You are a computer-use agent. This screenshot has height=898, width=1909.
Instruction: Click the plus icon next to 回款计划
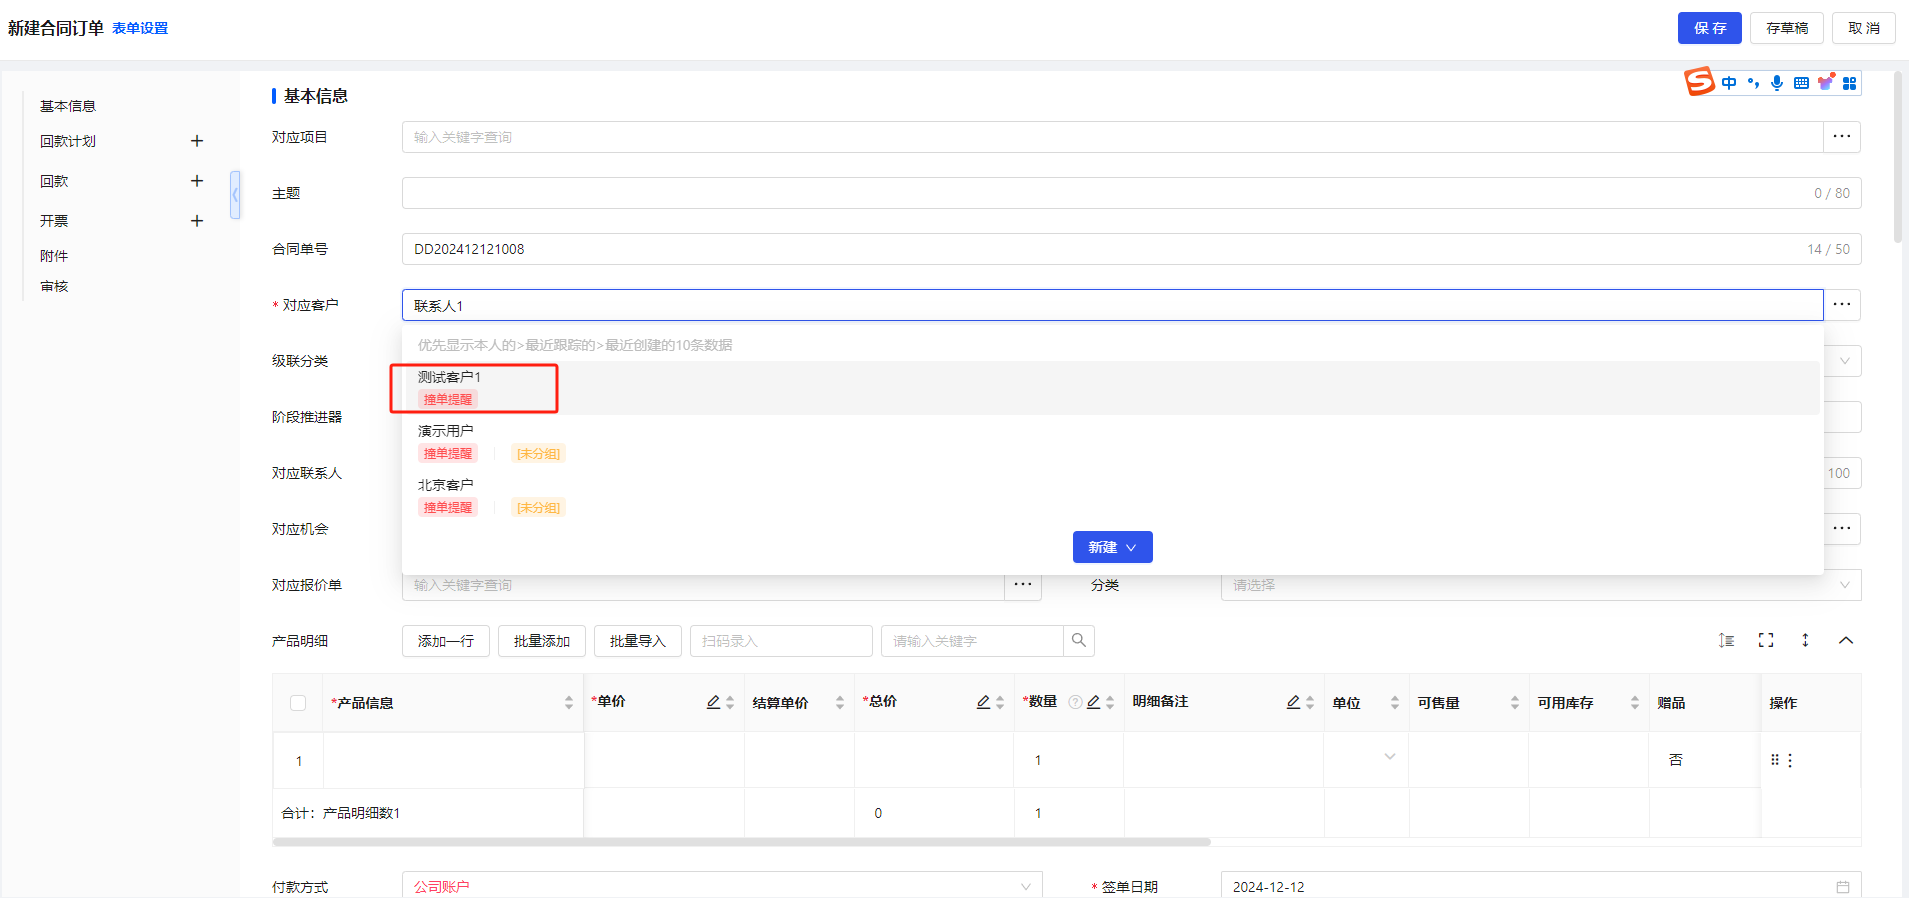pos(197,141)
